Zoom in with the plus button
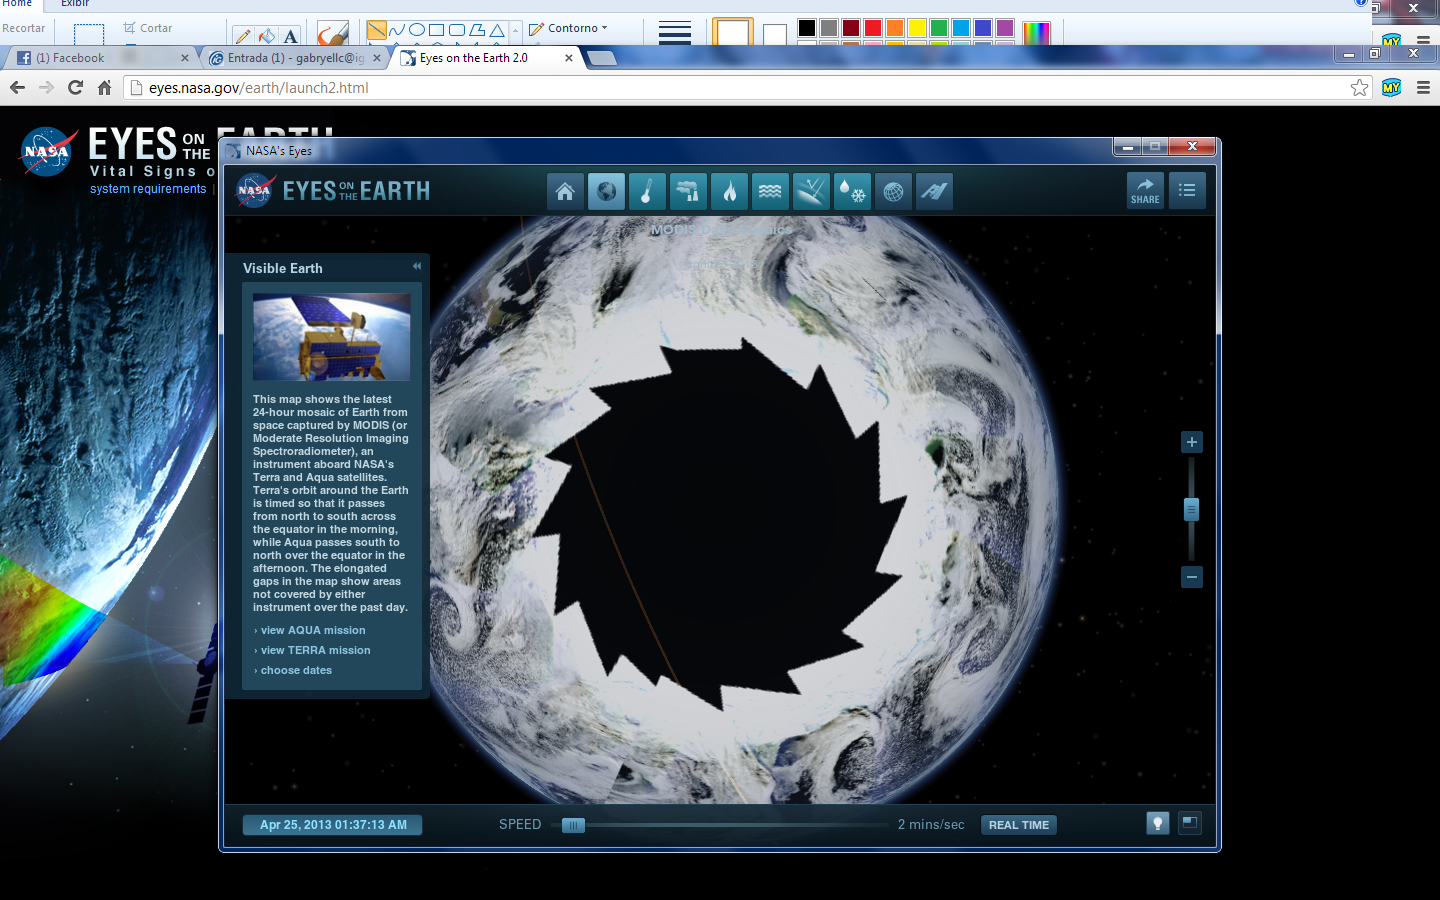1440x900 pixels. [x=1191, y=442]
